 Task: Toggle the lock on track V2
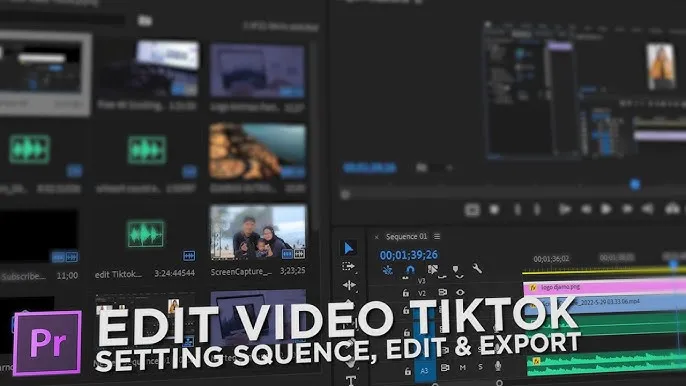[x=406, y=293]
